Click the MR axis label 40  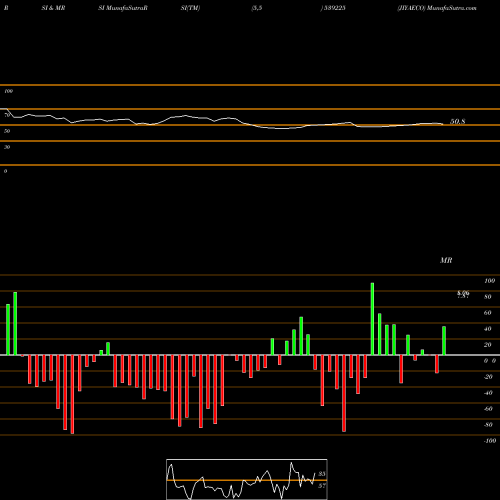click(x=488, y=329)
